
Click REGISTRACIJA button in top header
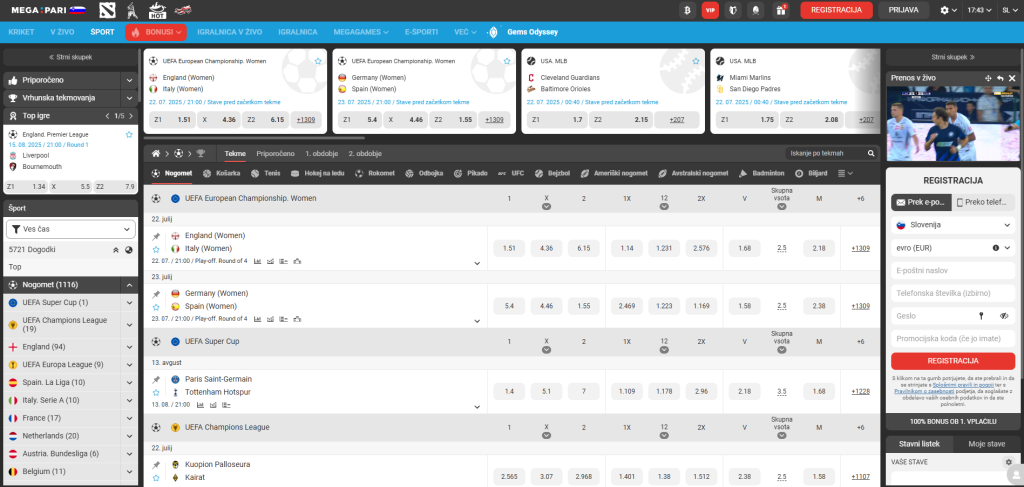pyautogui.click(x=836, y=10)
